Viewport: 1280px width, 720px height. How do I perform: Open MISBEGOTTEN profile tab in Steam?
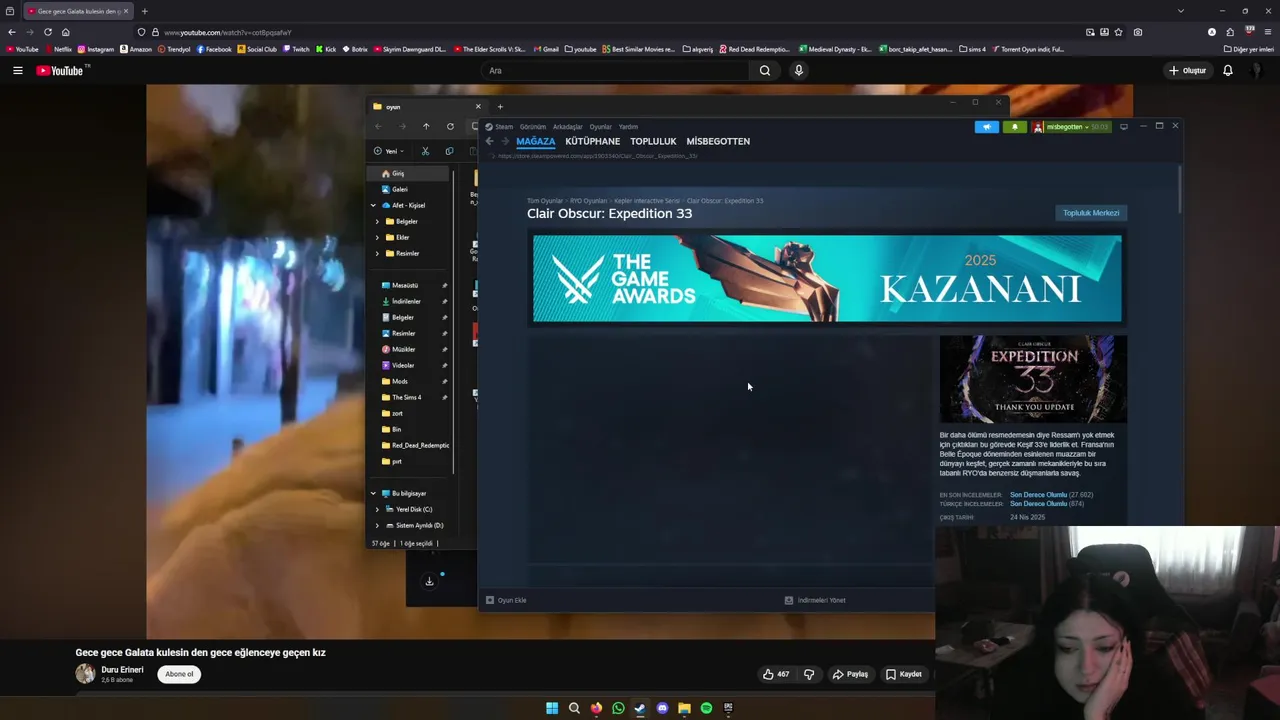[x=718, y=141]
